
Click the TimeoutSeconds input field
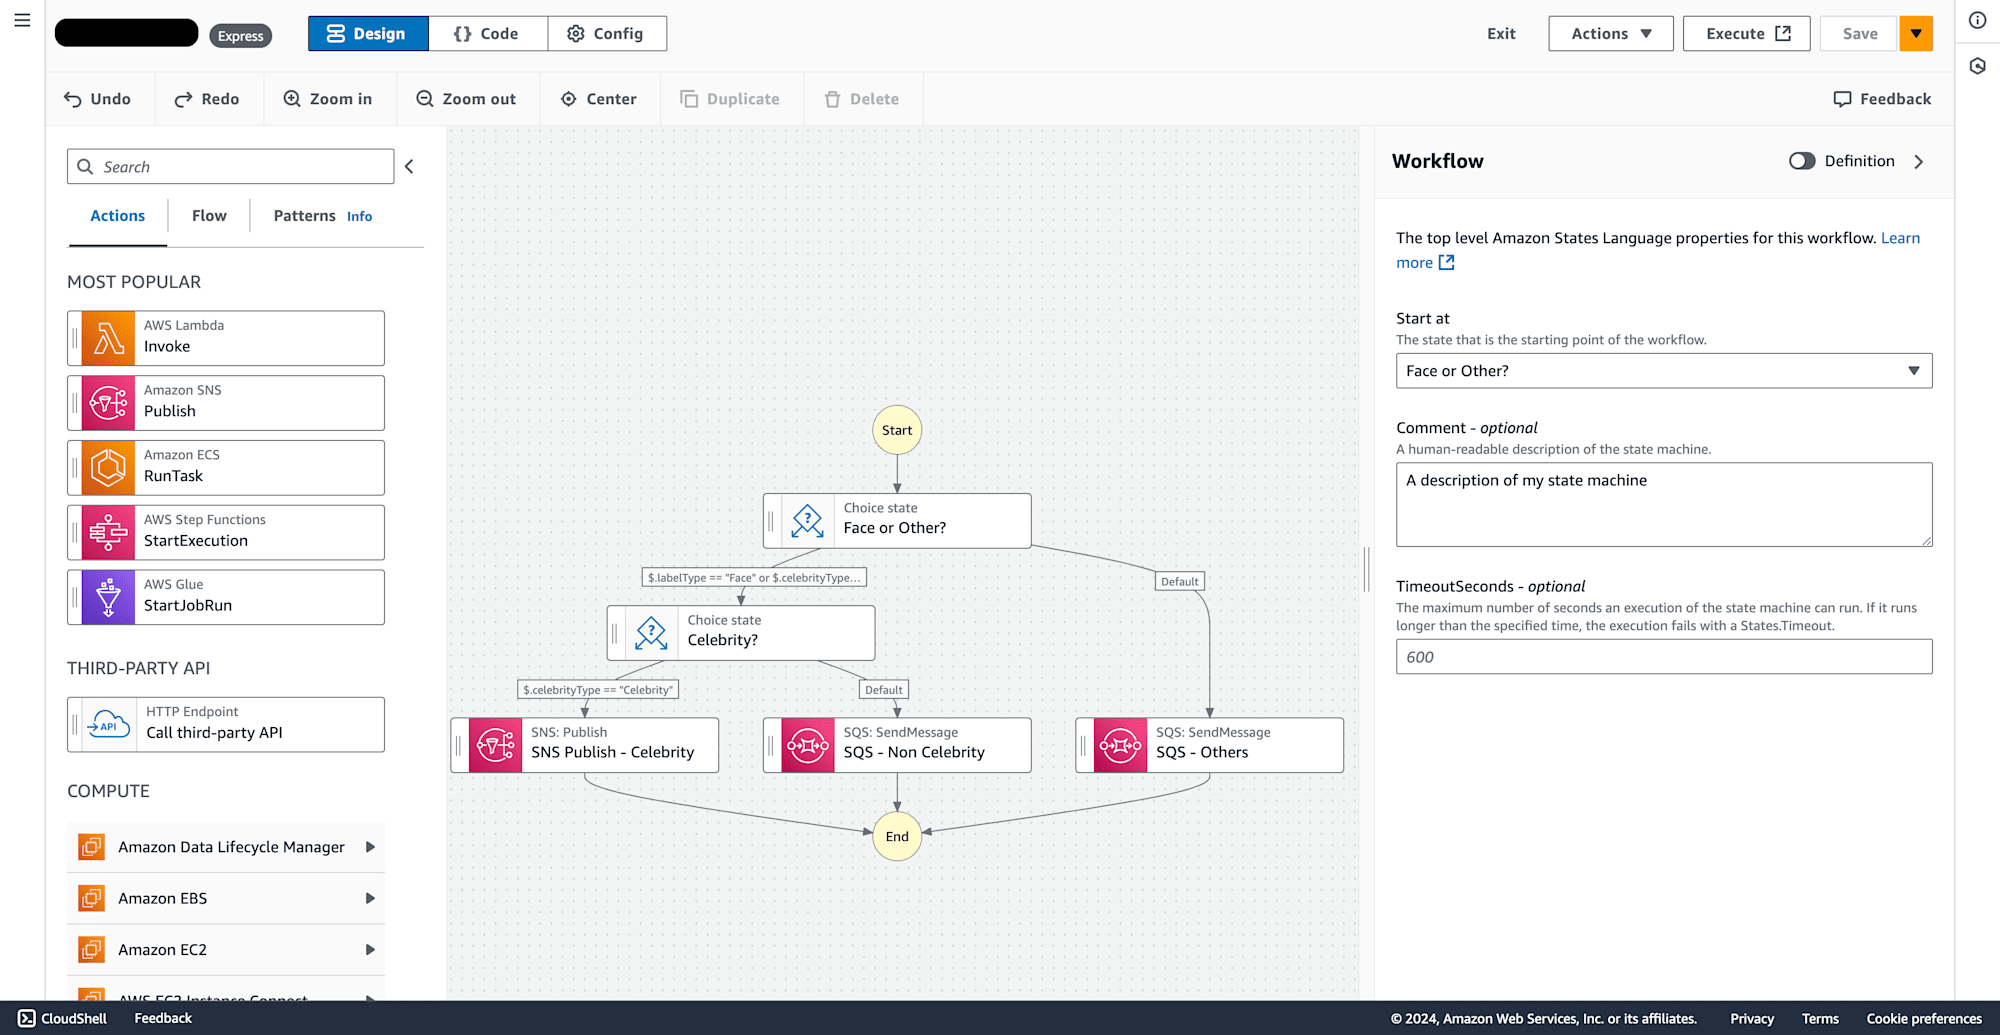[1664, 657]
